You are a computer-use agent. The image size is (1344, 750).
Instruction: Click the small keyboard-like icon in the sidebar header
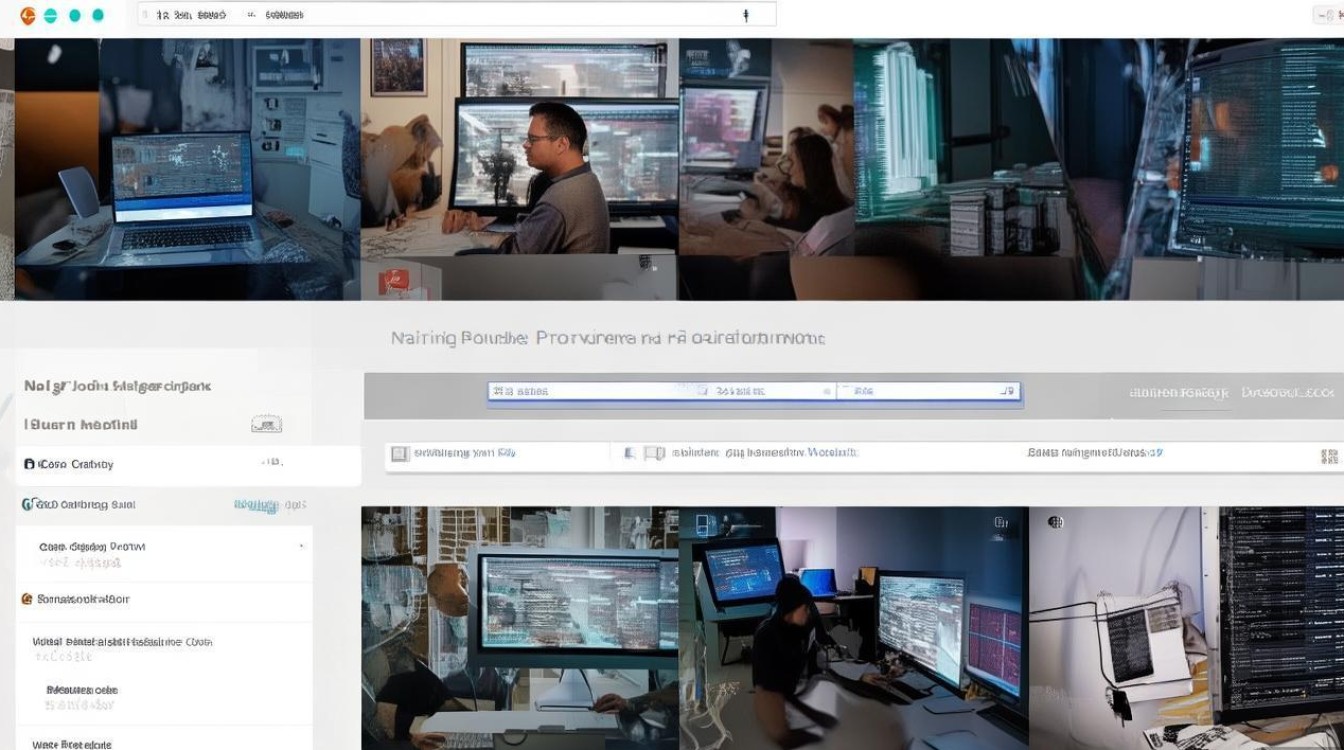coord(266,424)
